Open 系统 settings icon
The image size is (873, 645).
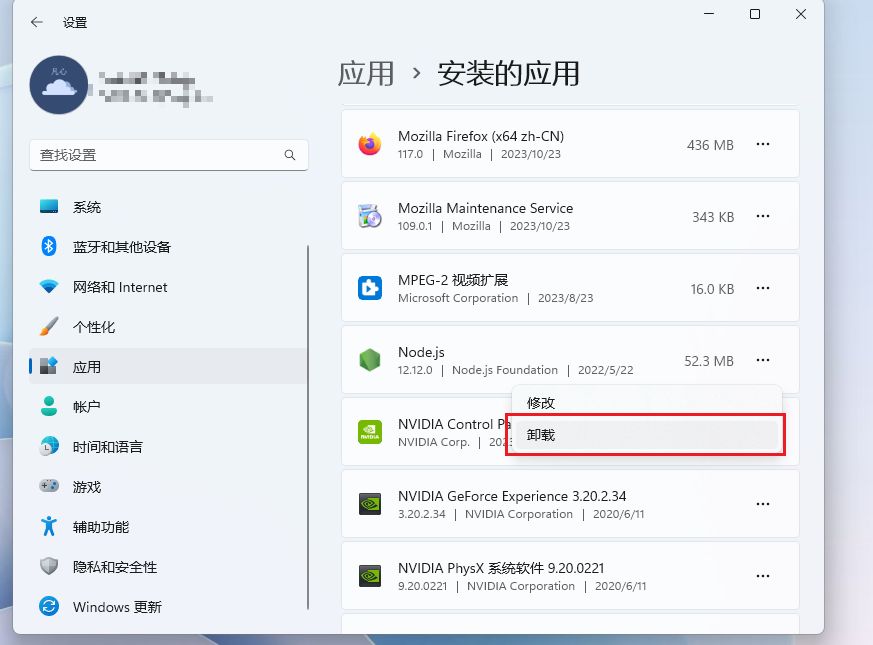[49, 207]
